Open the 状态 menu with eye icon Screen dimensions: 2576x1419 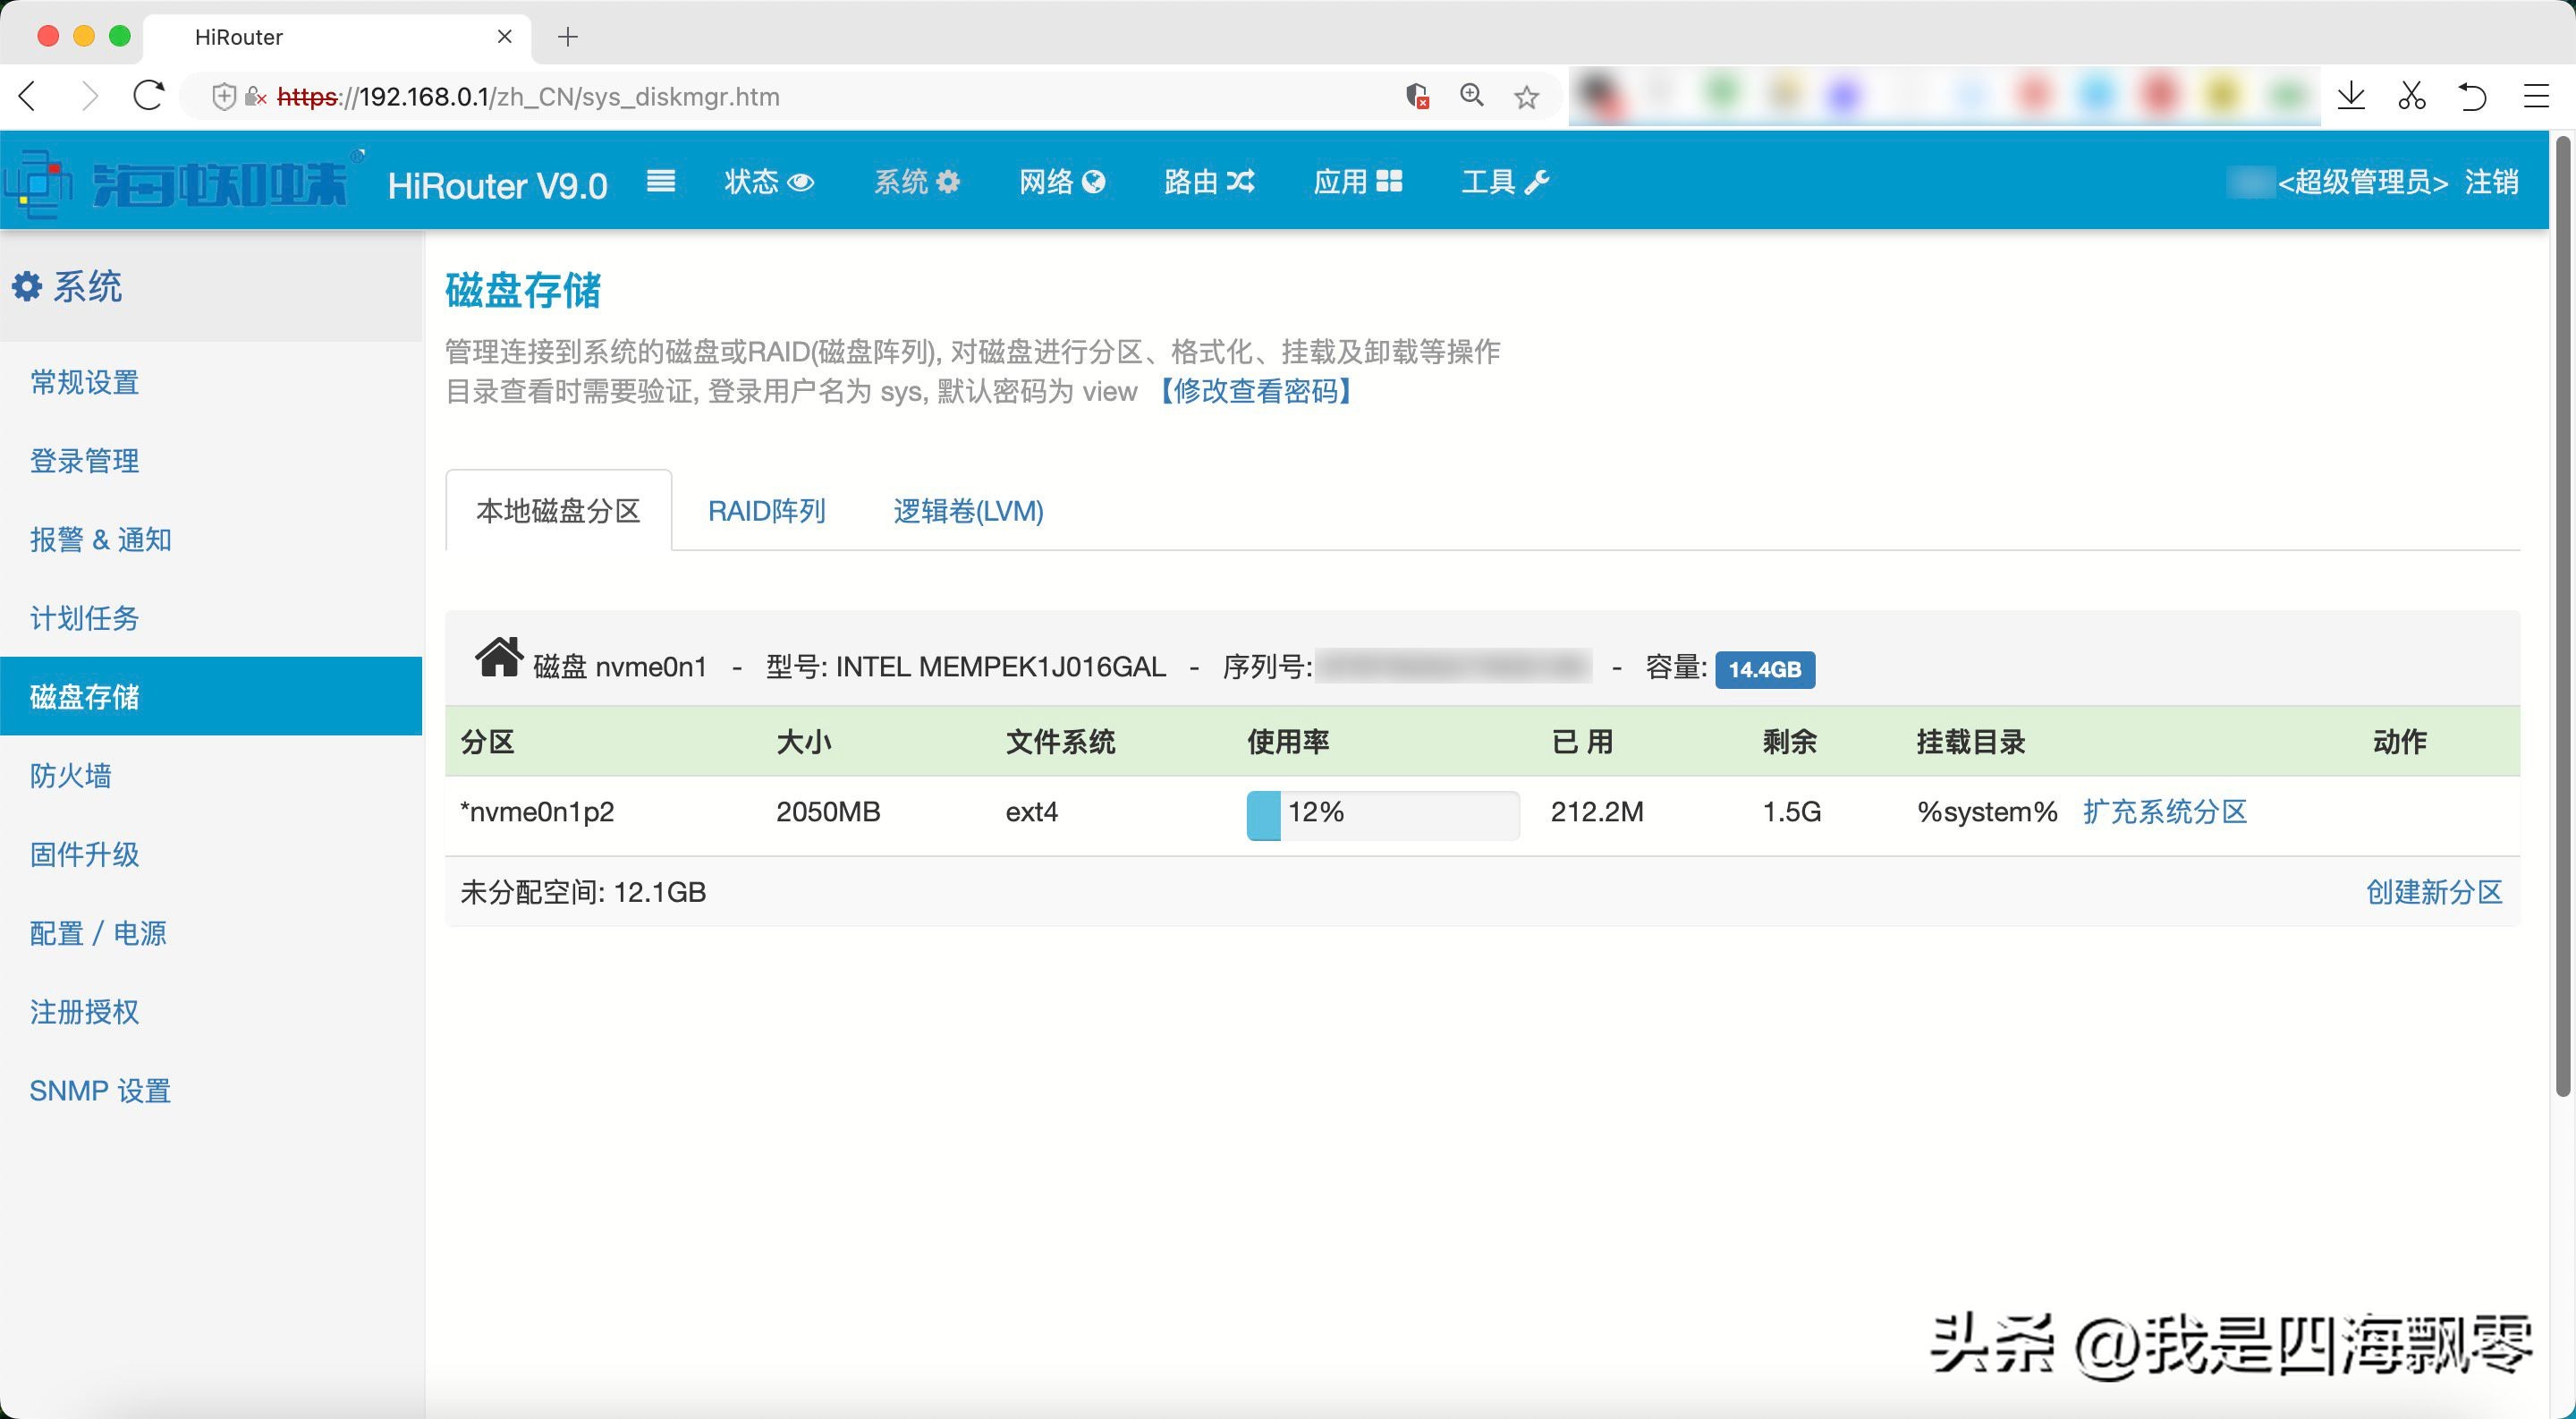pyautogui.click(x=768, y=182)
